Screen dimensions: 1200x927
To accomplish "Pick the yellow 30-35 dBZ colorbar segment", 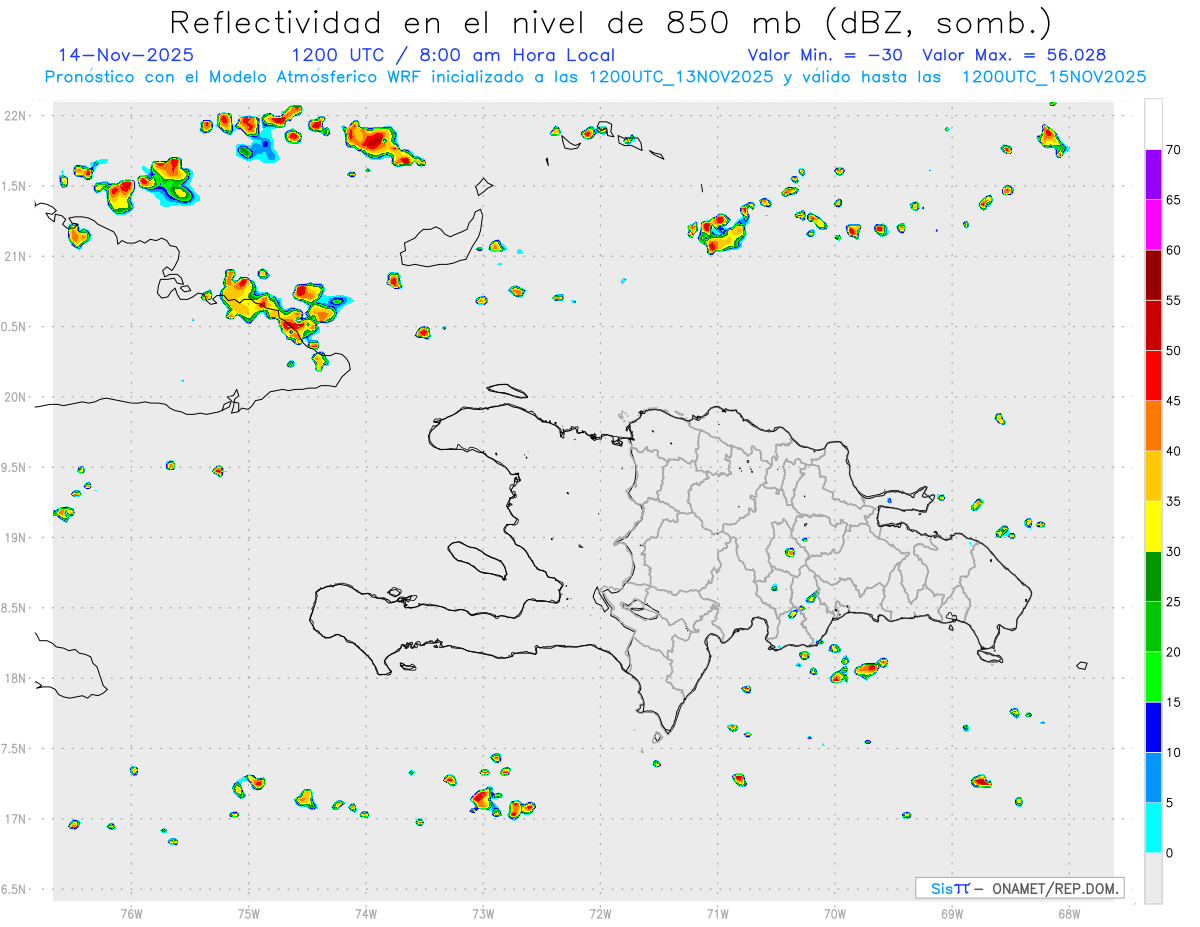I will pyautogui.click(x=1153, y=526).
